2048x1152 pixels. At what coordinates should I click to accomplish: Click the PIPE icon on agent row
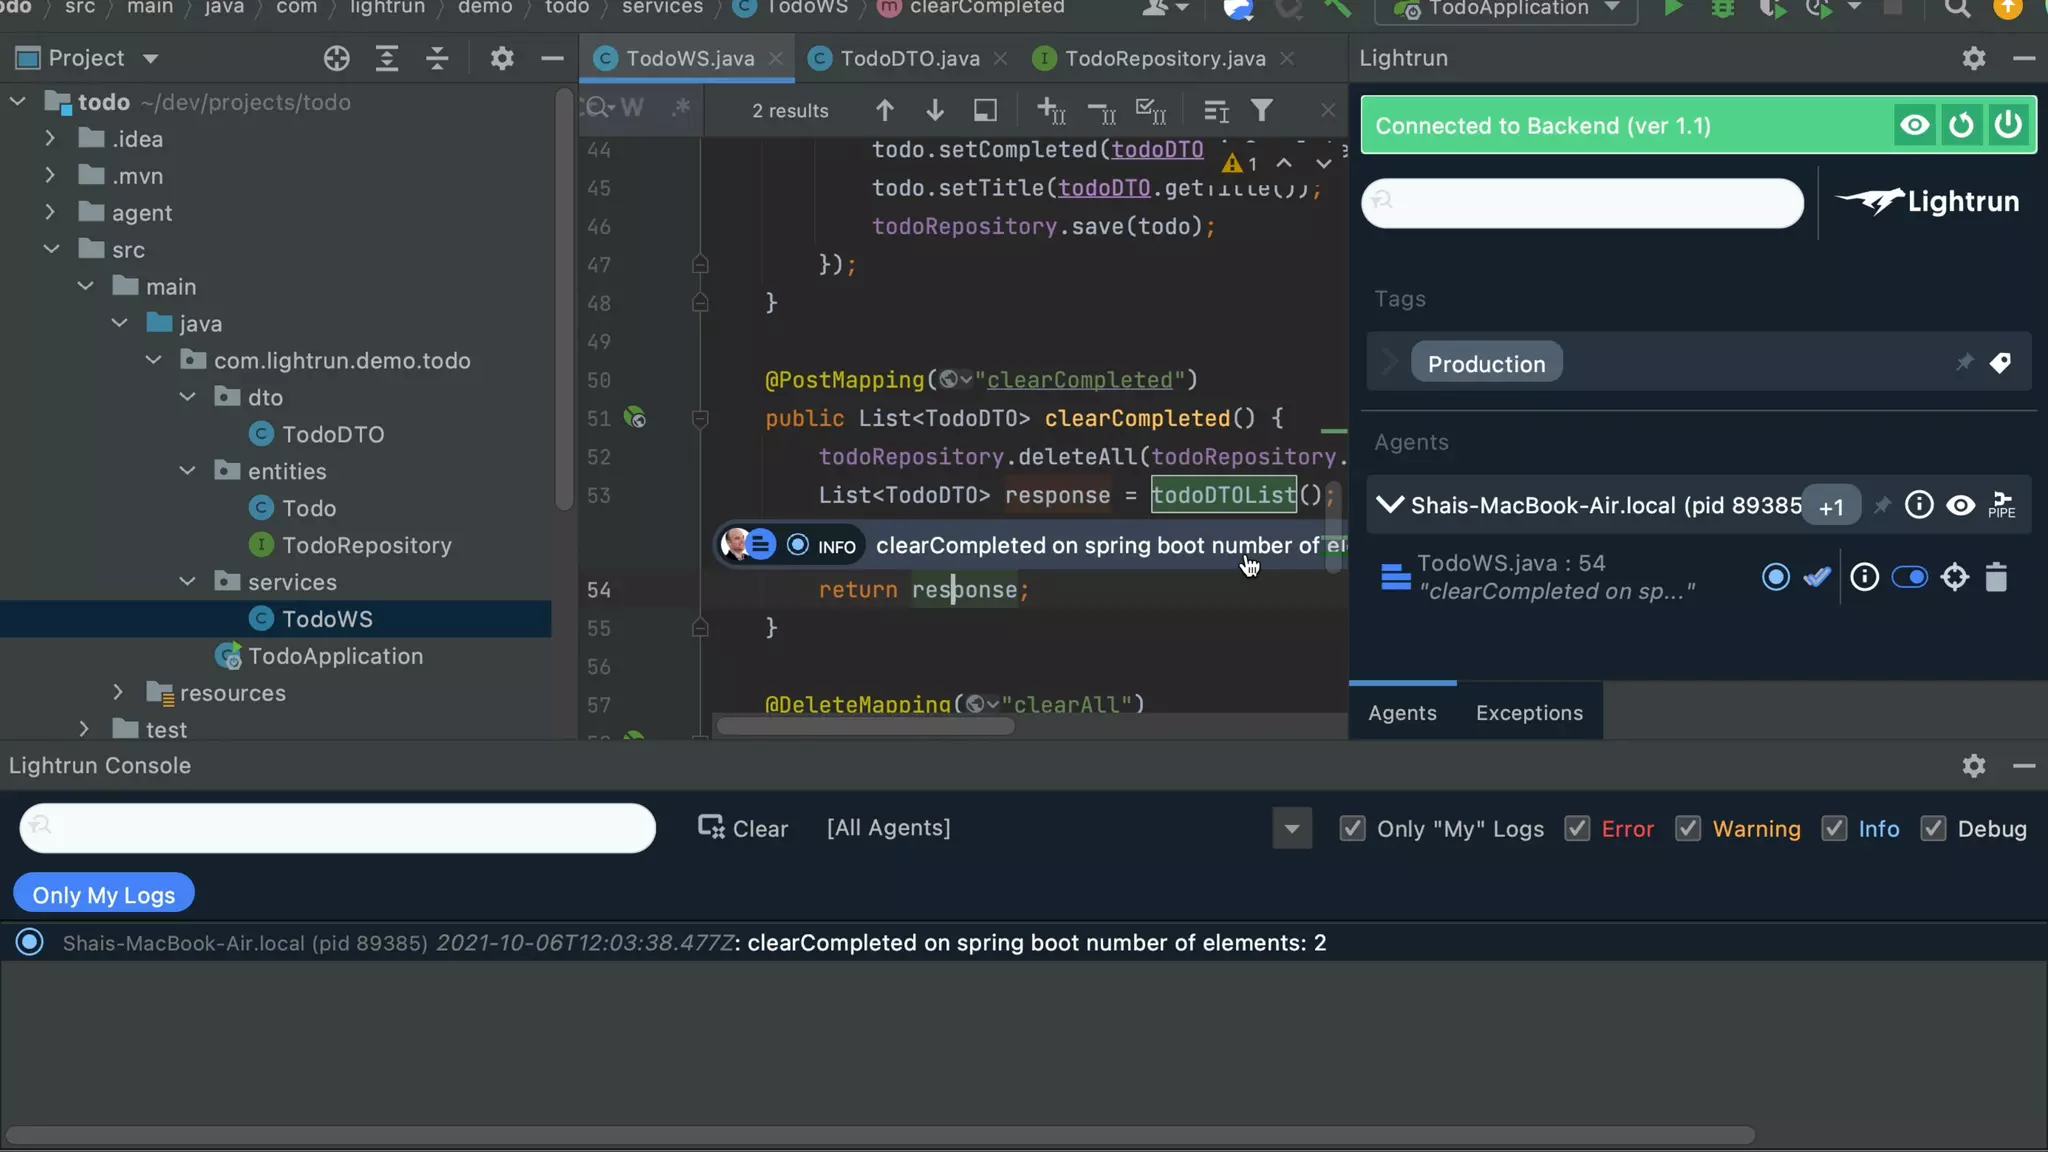2002,505
